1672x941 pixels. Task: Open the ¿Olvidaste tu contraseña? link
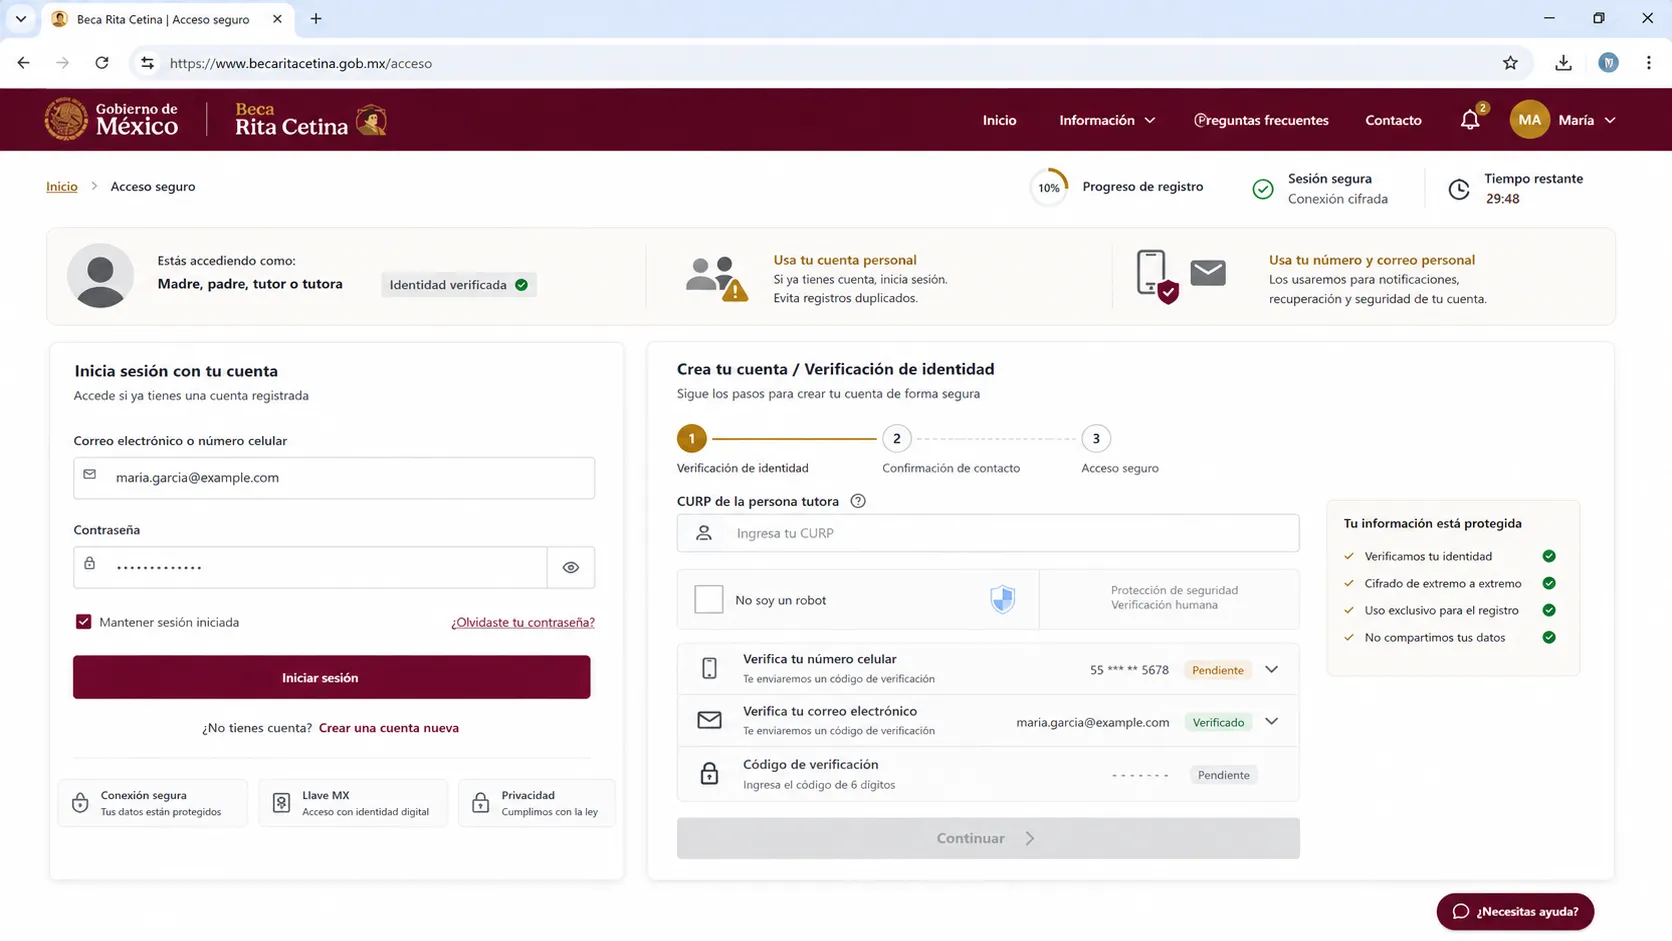tap(523, 622)
